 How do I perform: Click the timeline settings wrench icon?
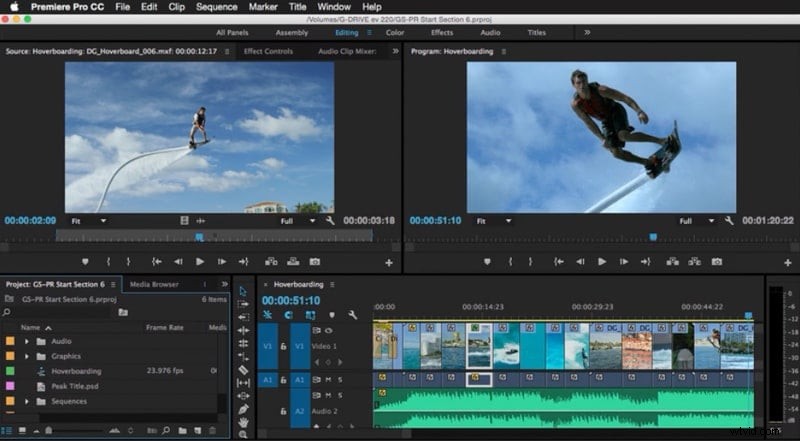[353, 315]
